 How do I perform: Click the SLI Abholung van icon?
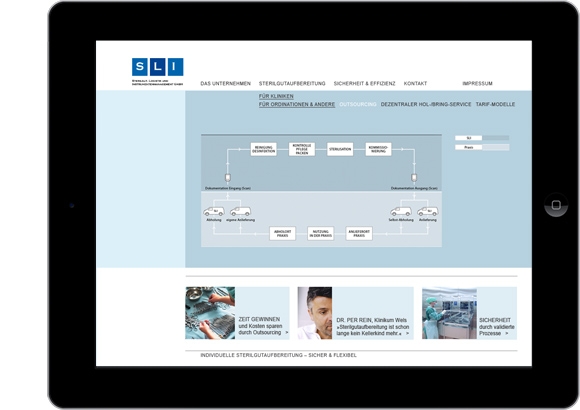tap(214, 211)
